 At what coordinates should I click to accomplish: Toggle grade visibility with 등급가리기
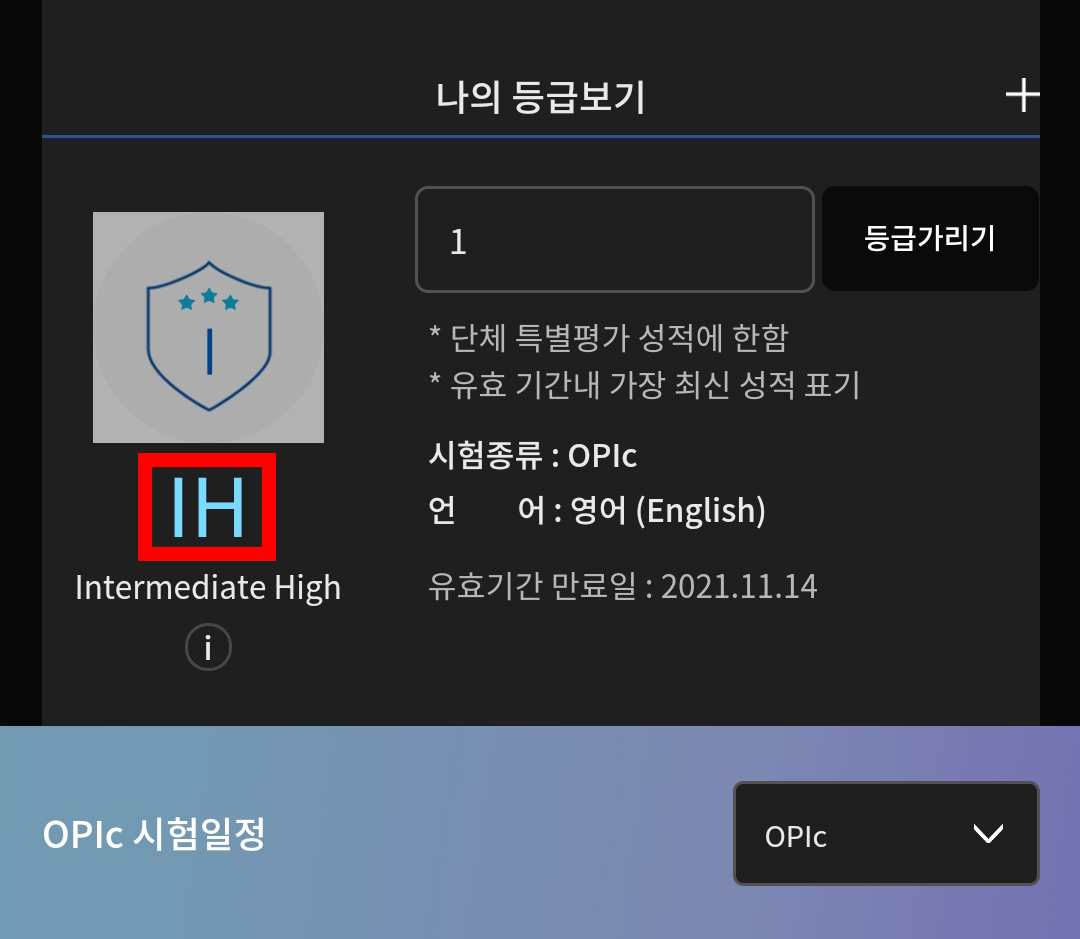930,239
